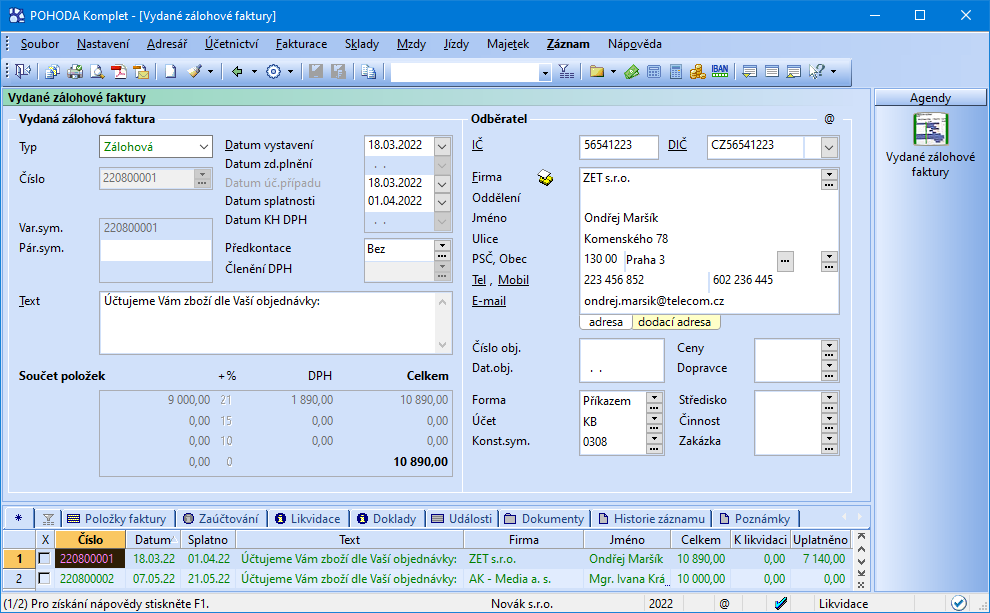Click Novák s.r.o. in the status bar
The image size is (990, 613).
tap(522, 604)
